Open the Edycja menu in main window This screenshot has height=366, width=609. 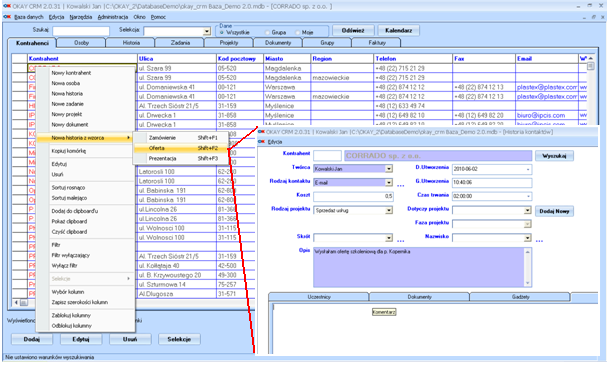pyautogui.click(x=57, y=17)
